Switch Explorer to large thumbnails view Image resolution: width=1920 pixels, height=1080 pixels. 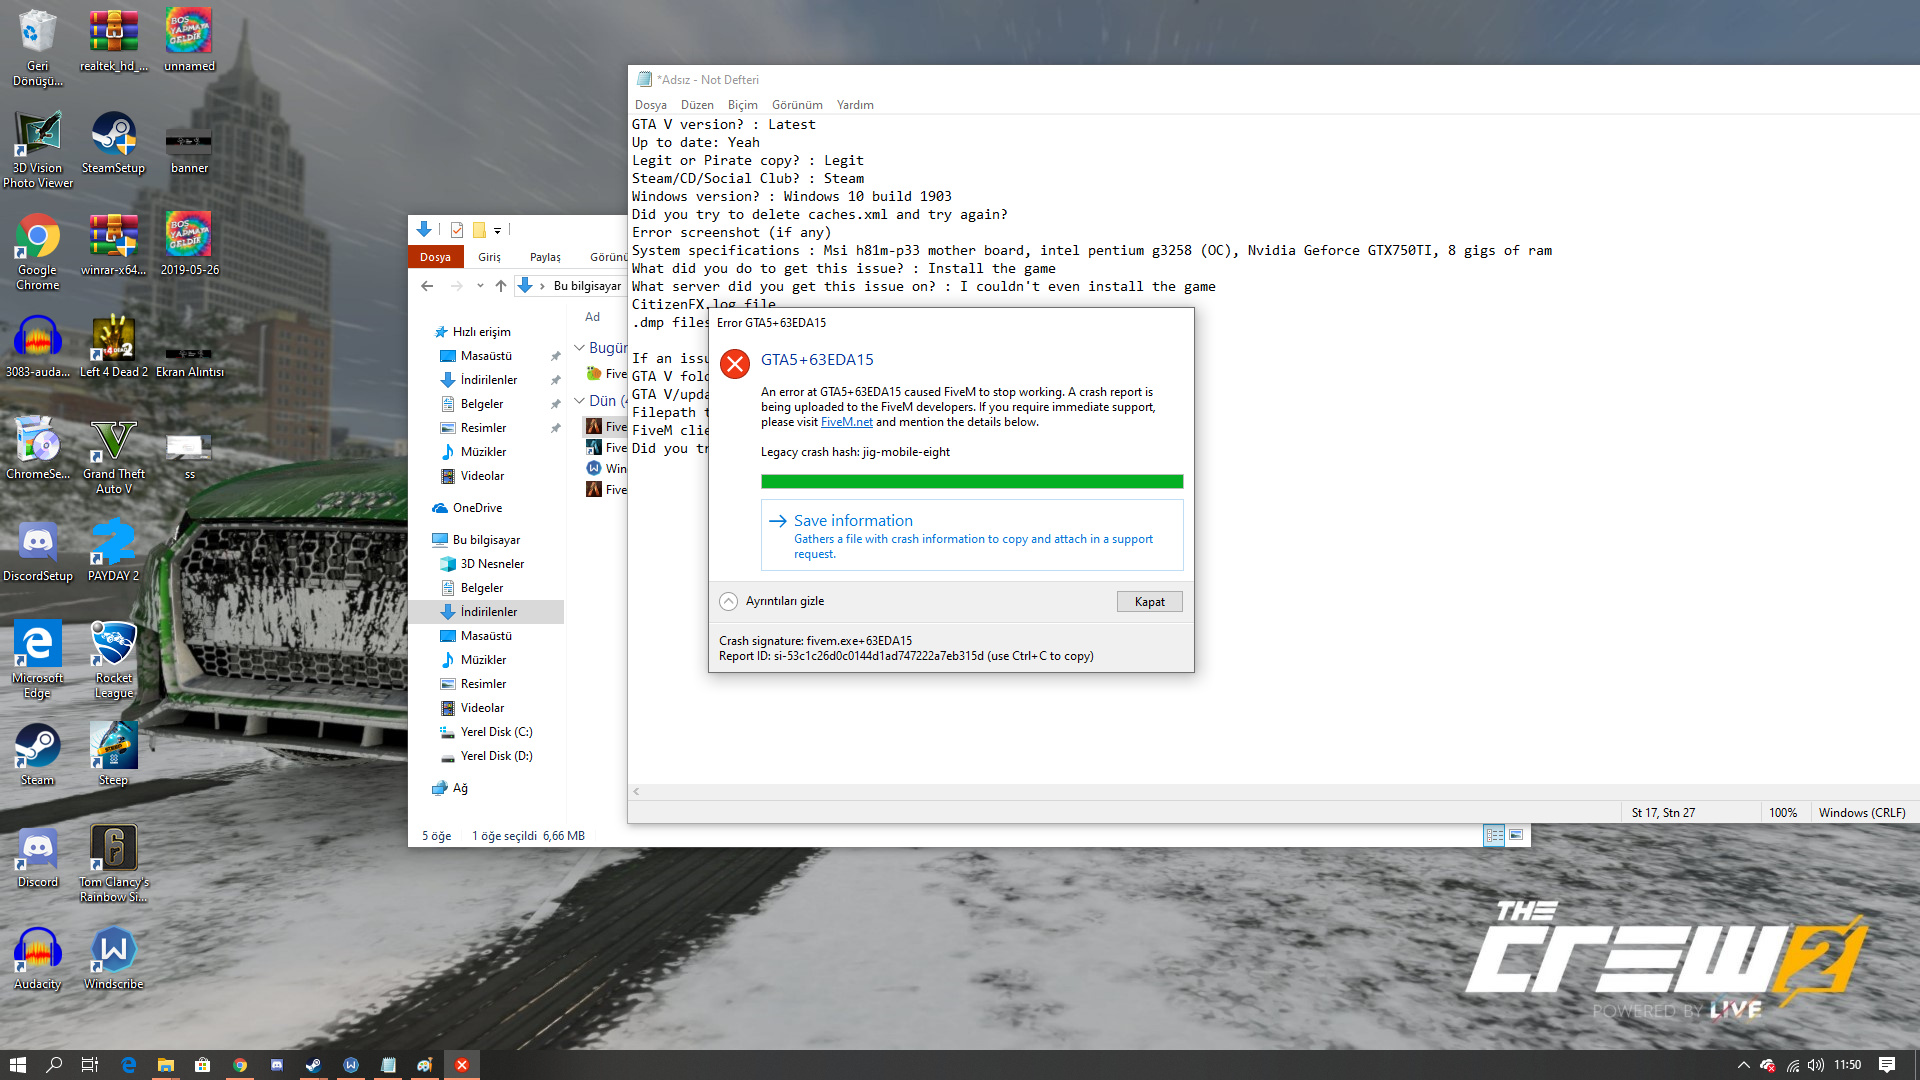pos(1516,835)
